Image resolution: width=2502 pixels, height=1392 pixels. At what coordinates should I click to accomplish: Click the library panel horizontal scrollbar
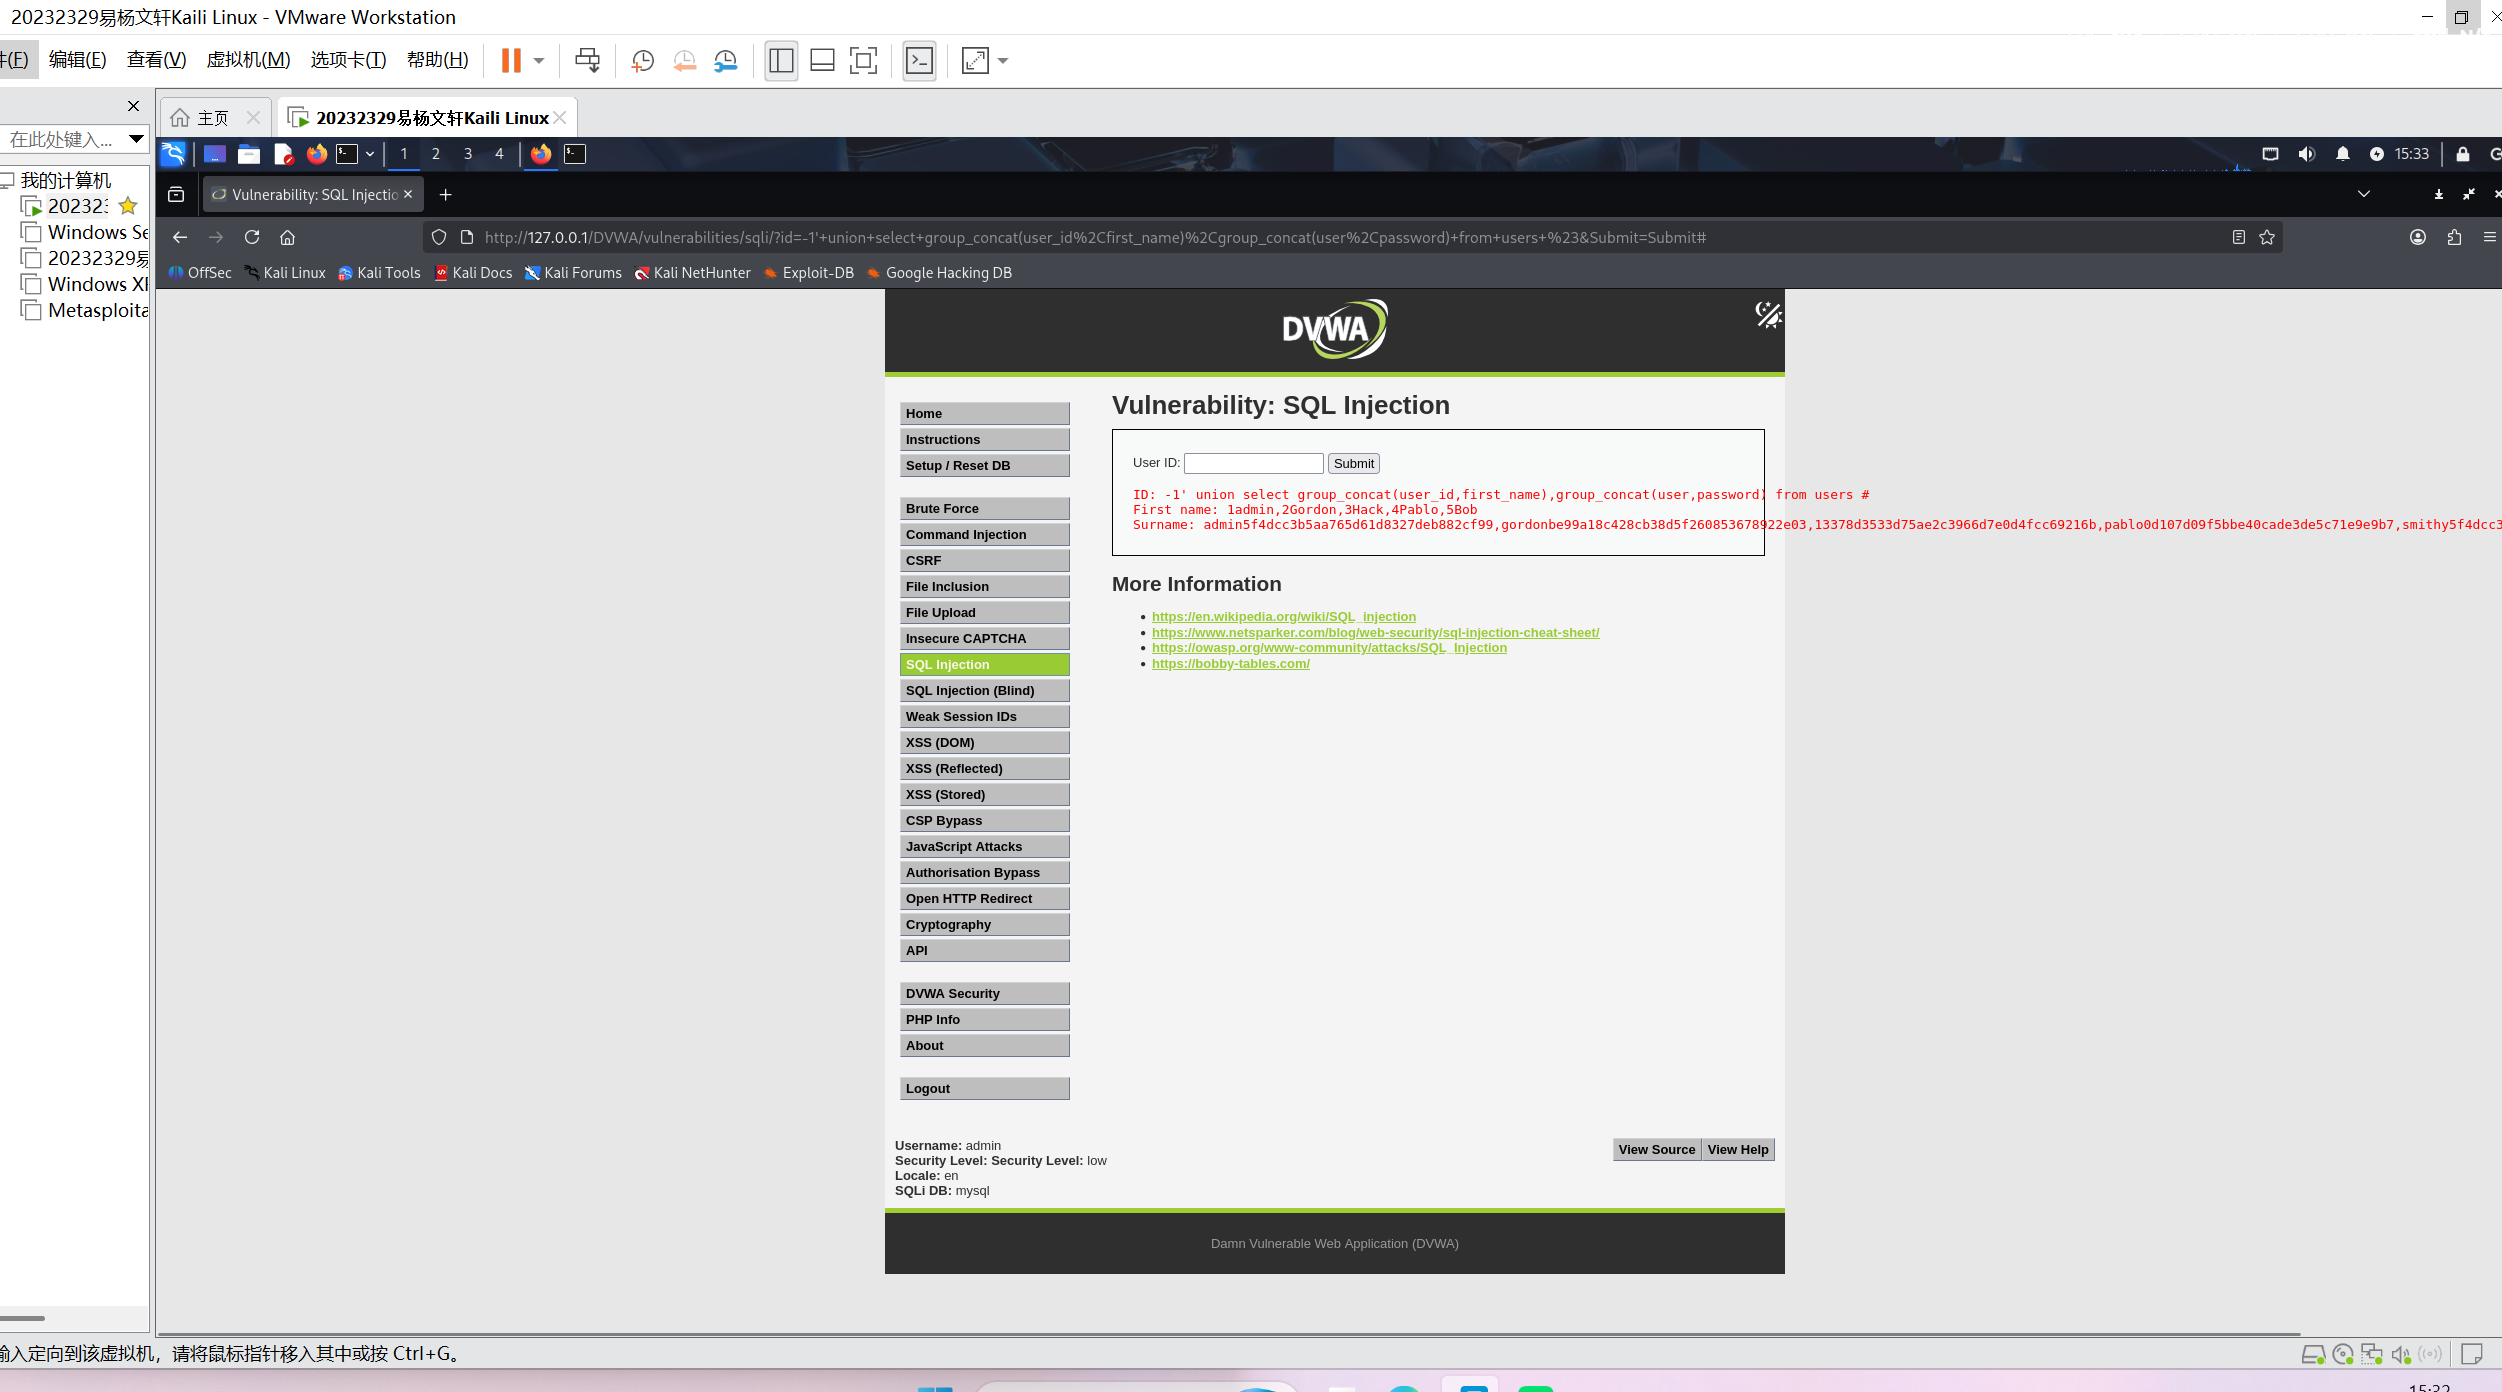tap(22, 1318)
